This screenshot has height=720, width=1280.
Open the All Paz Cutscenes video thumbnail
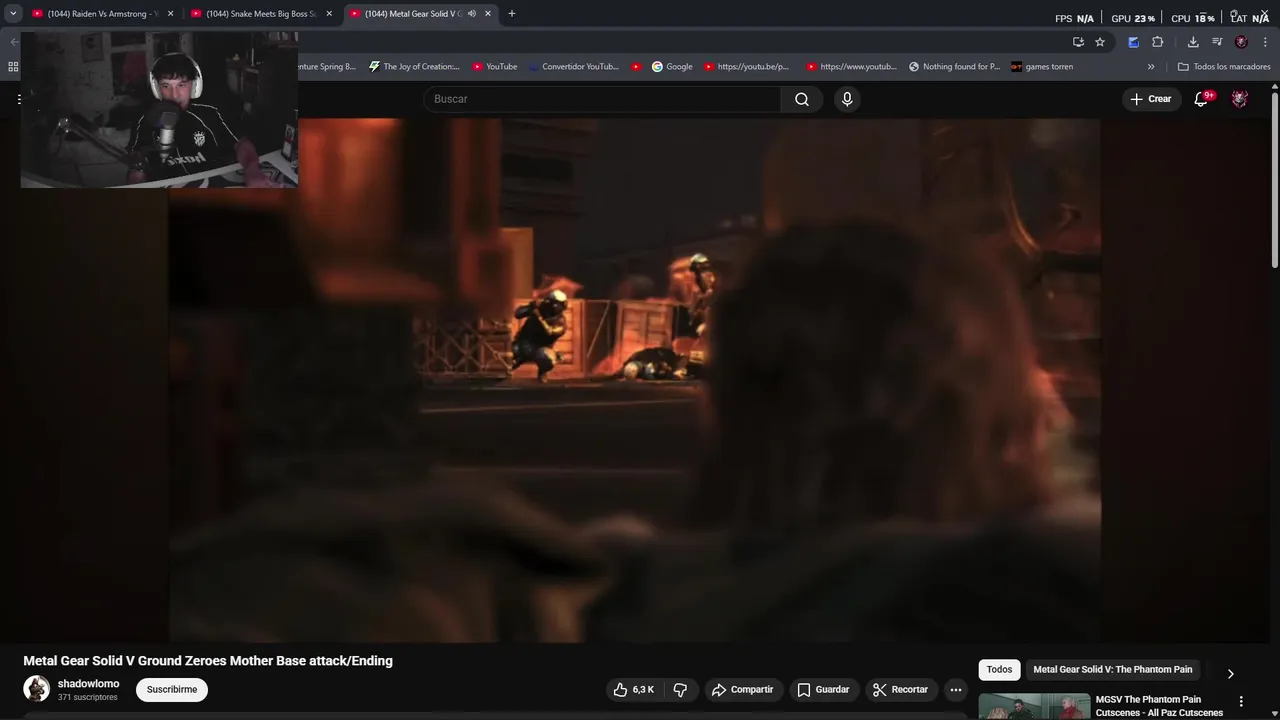tap(1034, 706)
